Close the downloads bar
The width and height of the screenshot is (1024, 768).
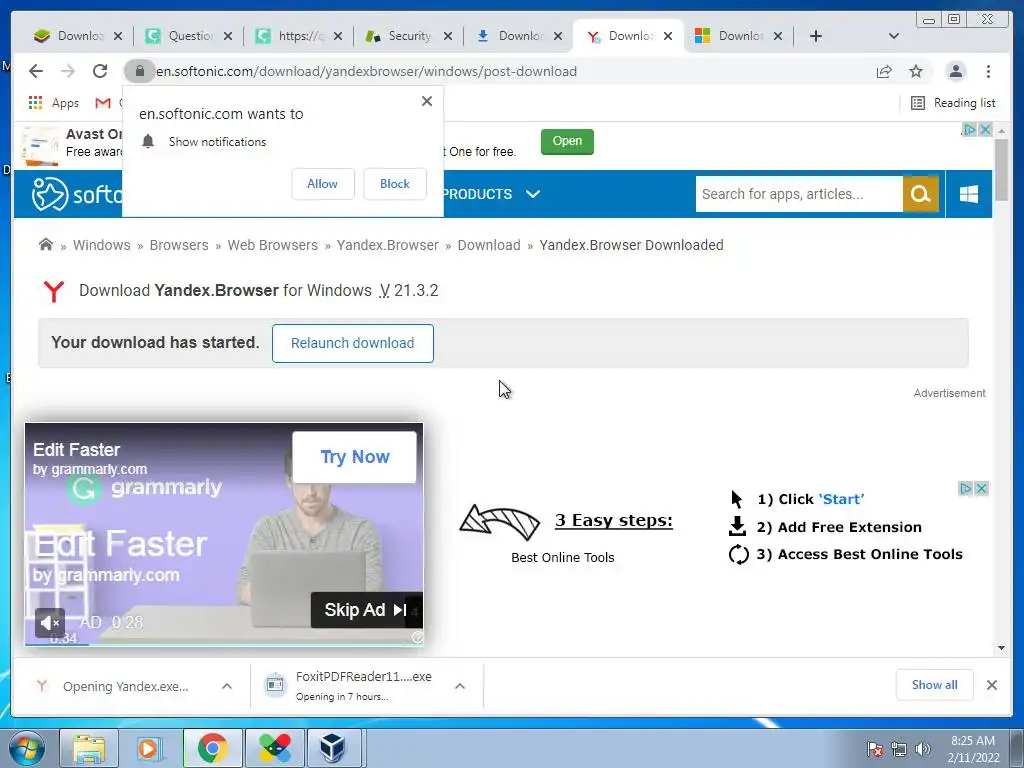(992, 685)
